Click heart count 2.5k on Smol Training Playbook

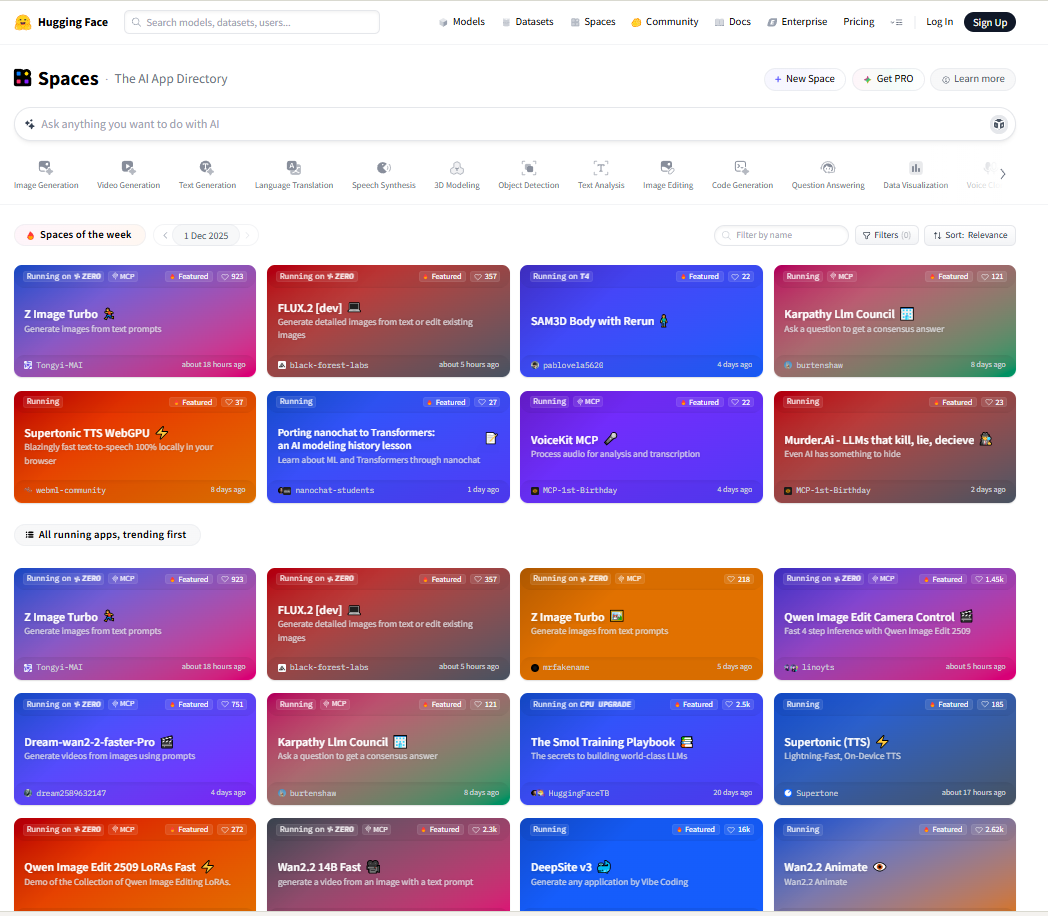739,704
